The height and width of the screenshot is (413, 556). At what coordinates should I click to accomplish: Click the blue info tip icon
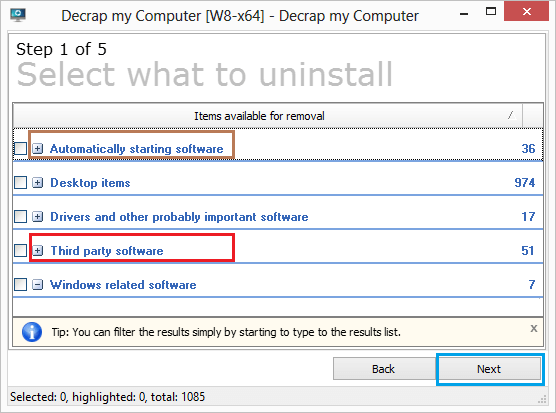(32, 332)
